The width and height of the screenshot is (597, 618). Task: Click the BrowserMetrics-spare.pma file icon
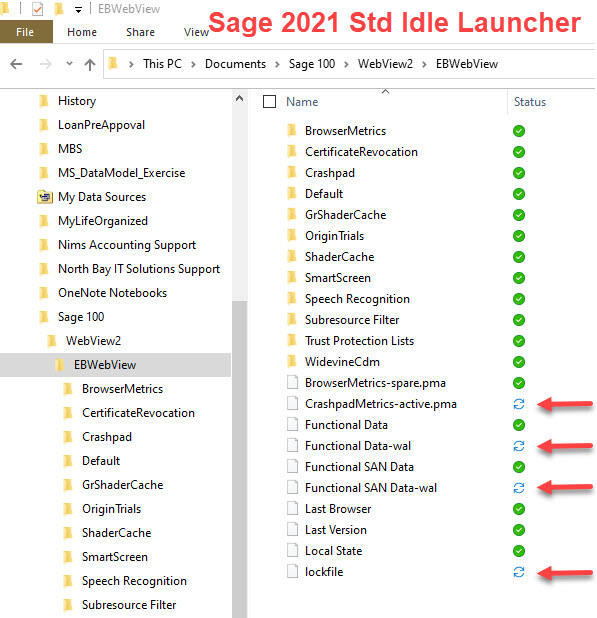click(292, 382)
